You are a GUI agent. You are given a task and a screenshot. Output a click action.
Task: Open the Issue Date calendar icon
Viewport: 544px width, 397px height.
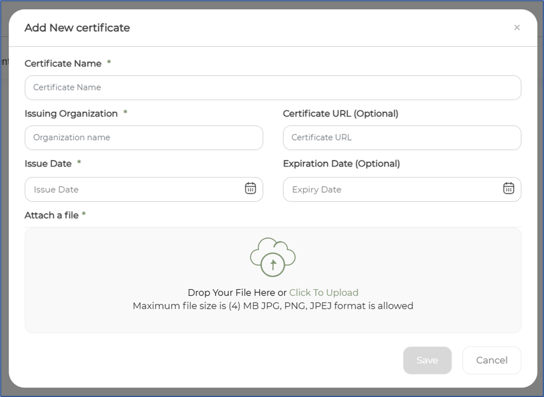(250, 188)
